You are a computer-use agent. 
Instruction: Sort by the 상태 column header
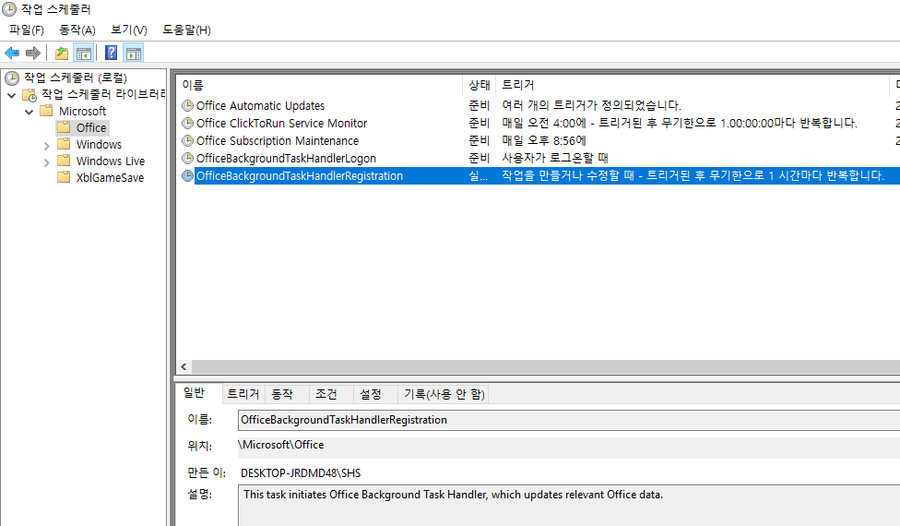479,85
